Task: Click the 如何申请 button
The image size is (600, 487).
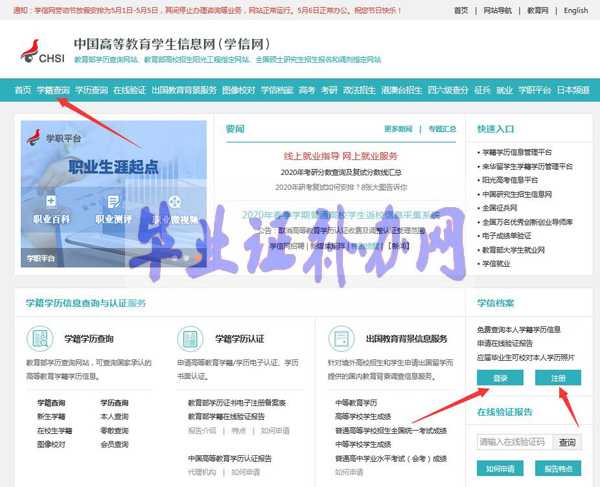Action: [500, 468]
